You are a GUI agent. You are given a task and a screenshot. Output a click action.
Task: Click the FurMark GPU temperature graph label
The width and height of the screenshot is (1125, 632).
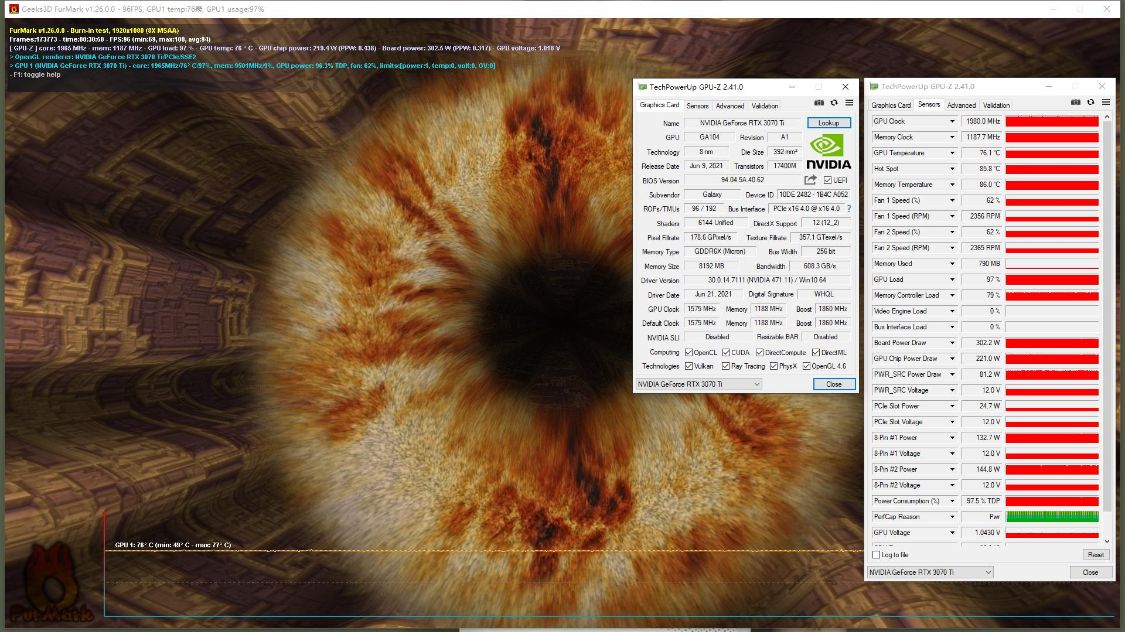173,544
